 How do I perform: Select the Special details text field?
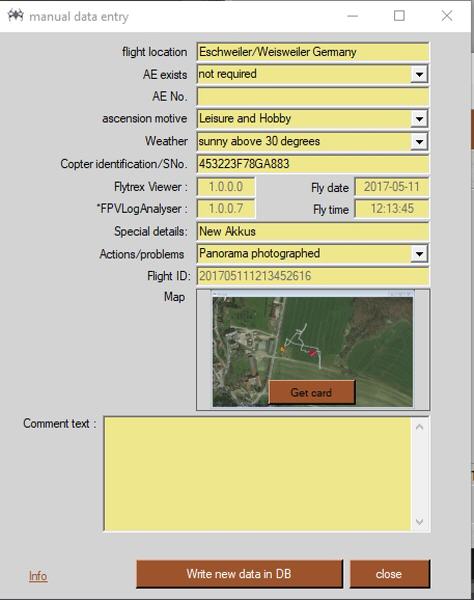tap(313, 232)
